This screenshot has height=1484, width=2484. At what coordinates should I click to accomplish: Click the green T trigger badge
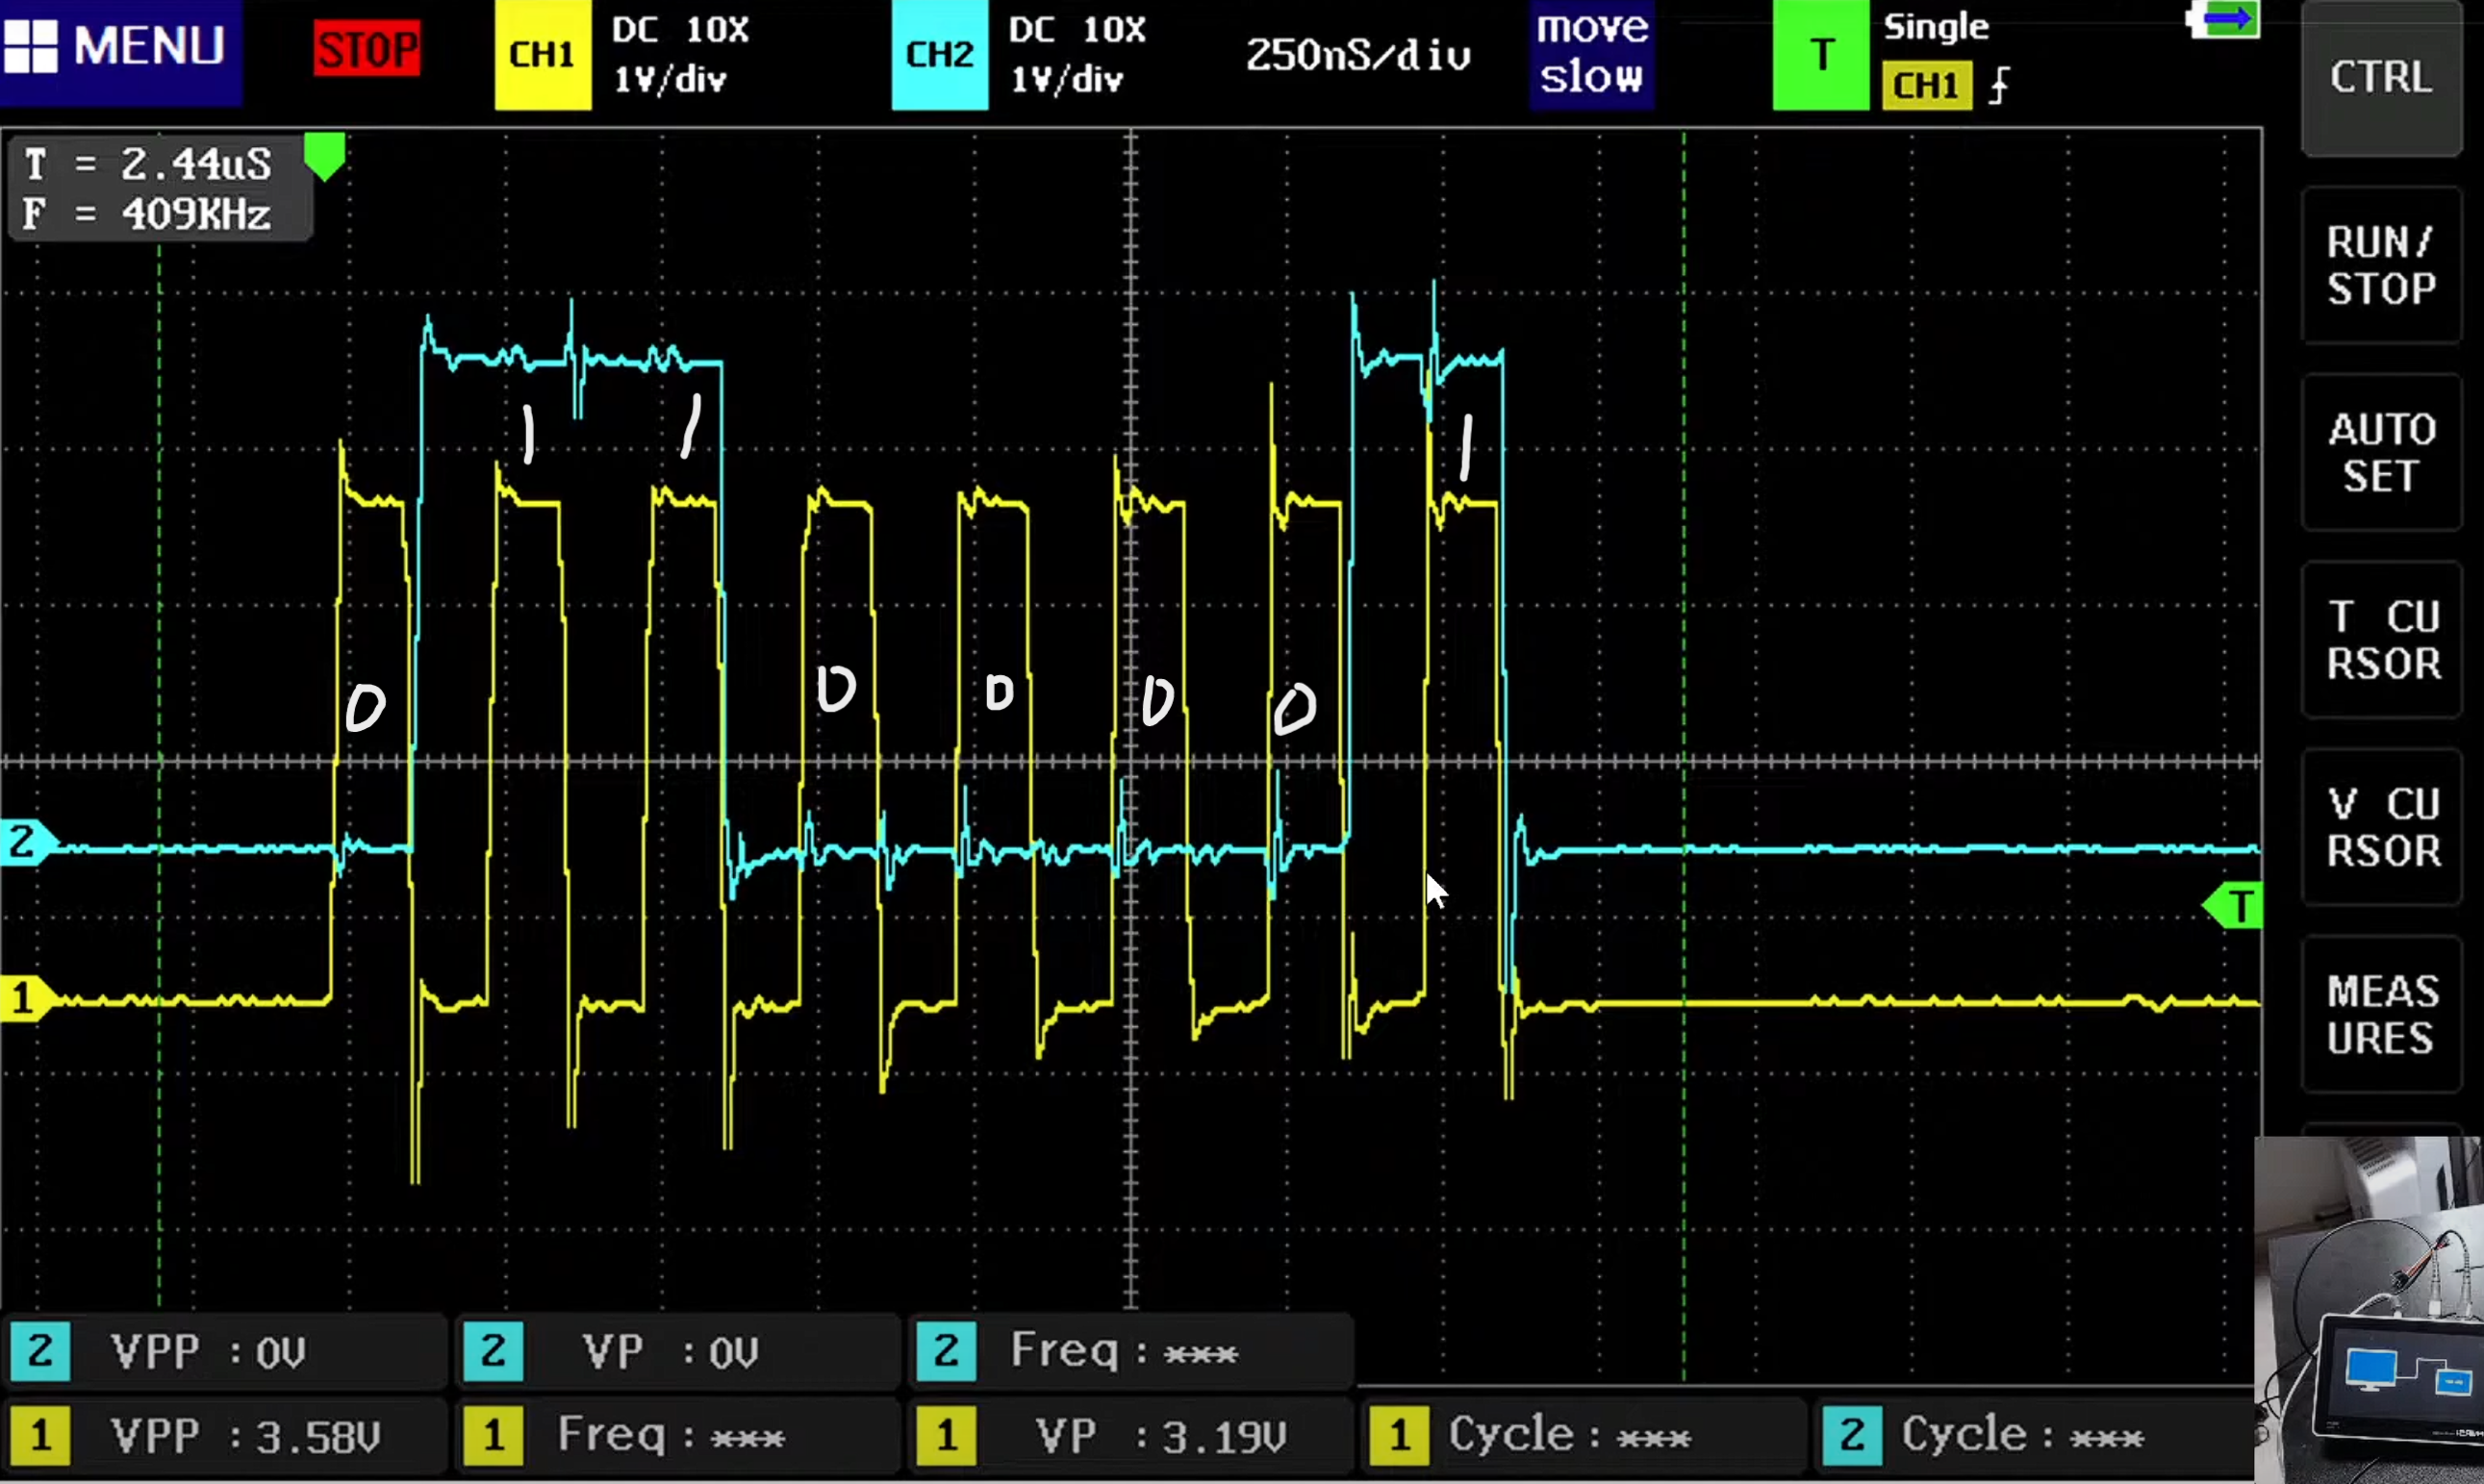[x=1820, y=54]
